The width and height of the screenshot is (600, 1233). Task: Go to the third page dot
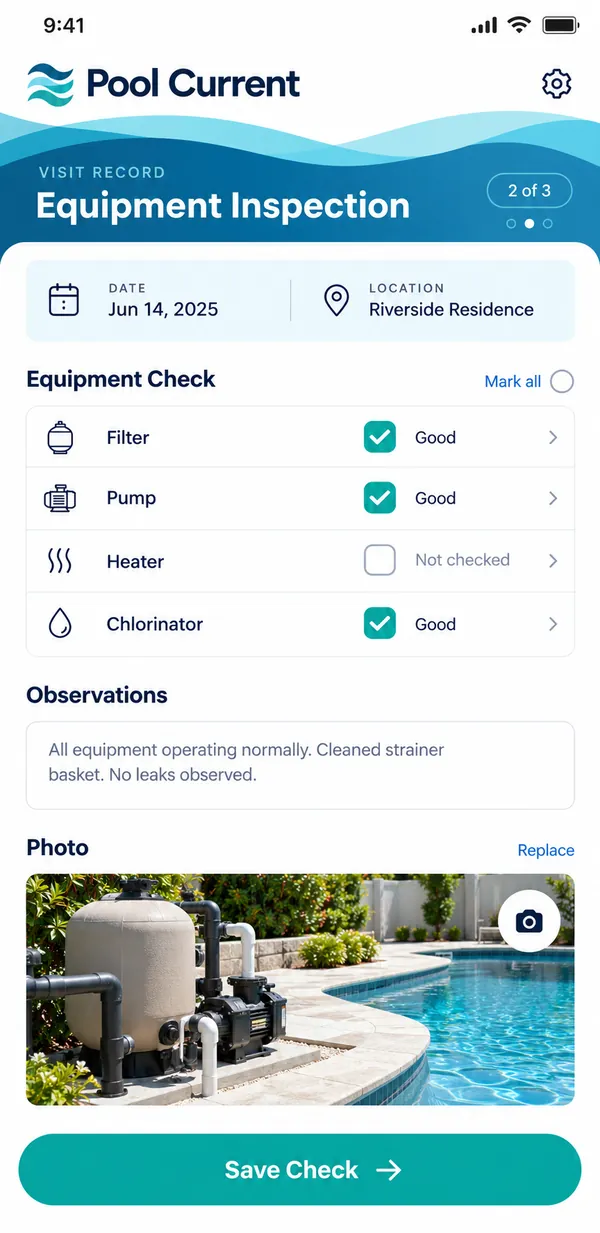pos(547,224)
